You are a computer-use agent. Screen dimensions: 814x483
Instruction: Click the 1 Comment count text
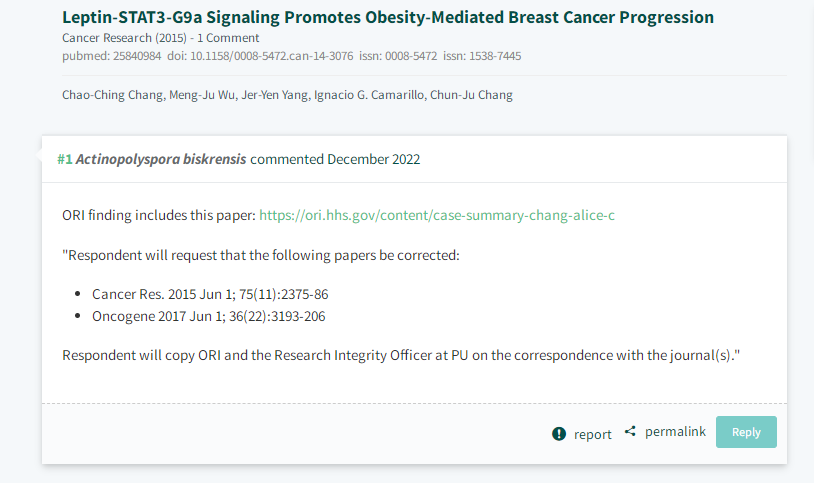pos(228,38)
